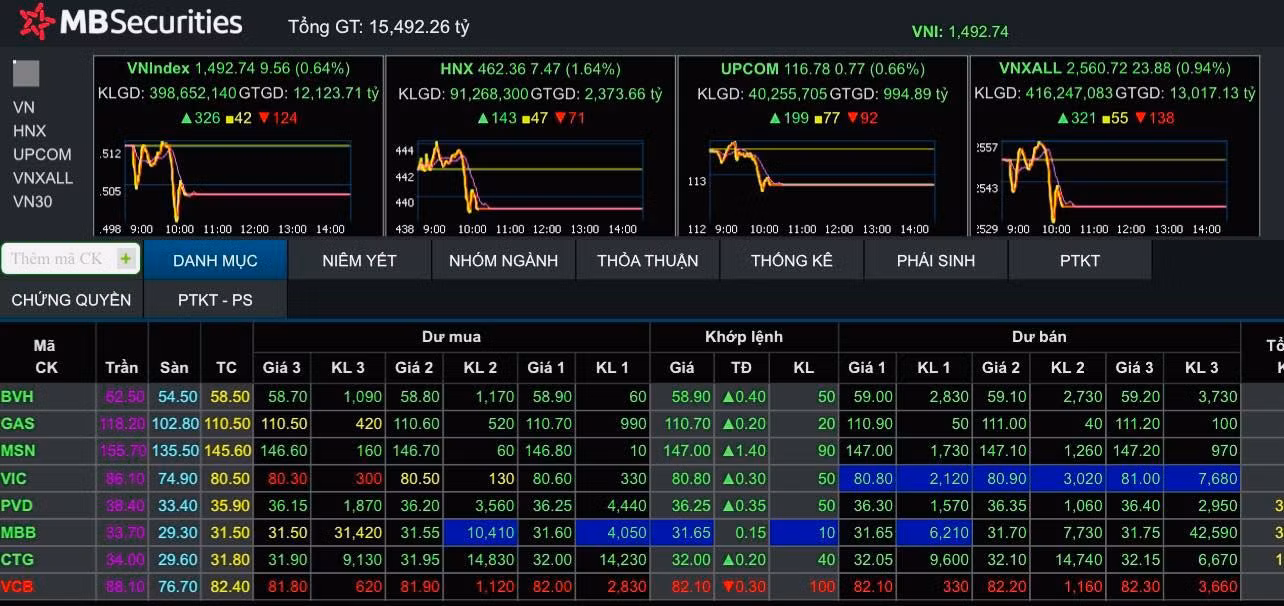The image size is (1284, 606).
Task: Click the gray square icon above the VN link
Action: pyautogui.click(x=26, y=74)
